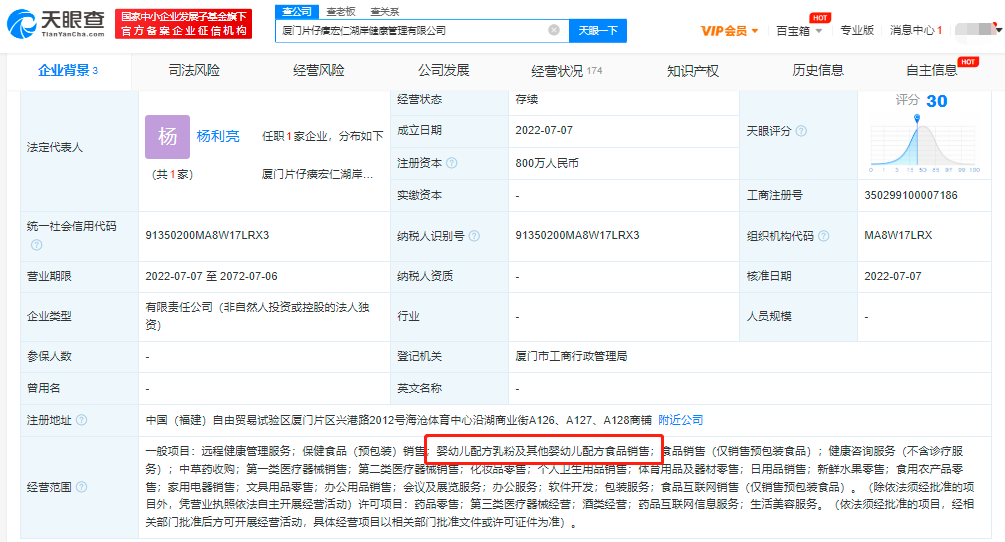The width and height of the screenshot is (1005, 542).
Task: Open legal representative 杨利亮 profile
Action: [218, 136]
